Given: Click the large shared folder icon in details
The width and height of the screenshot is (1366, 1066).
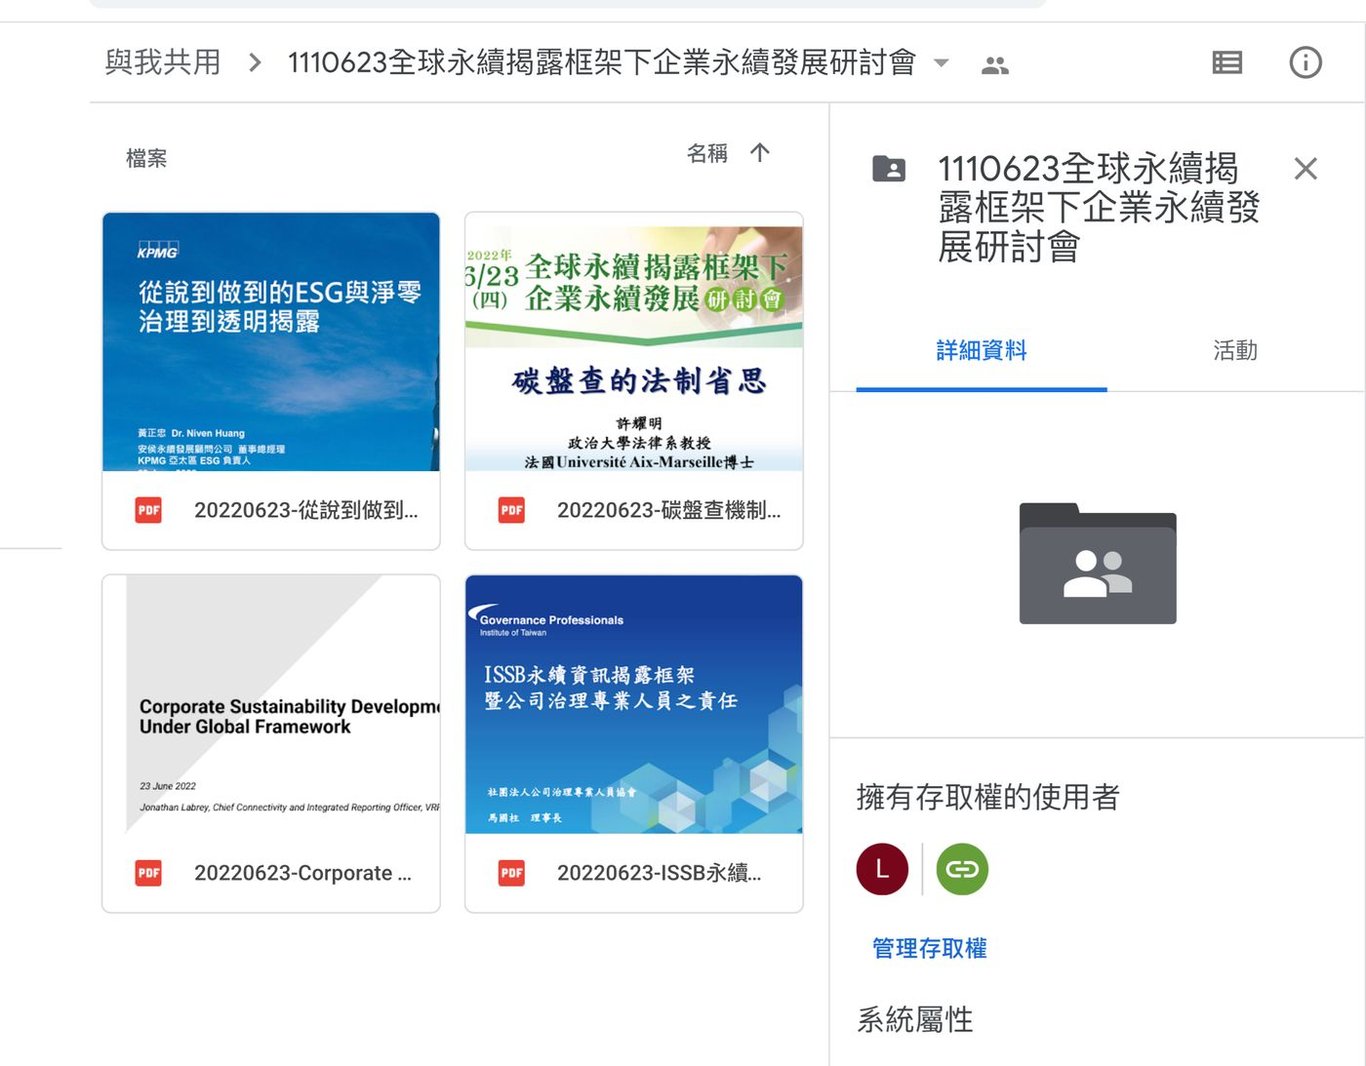Looking at the screenshot, I should 1098,563.
